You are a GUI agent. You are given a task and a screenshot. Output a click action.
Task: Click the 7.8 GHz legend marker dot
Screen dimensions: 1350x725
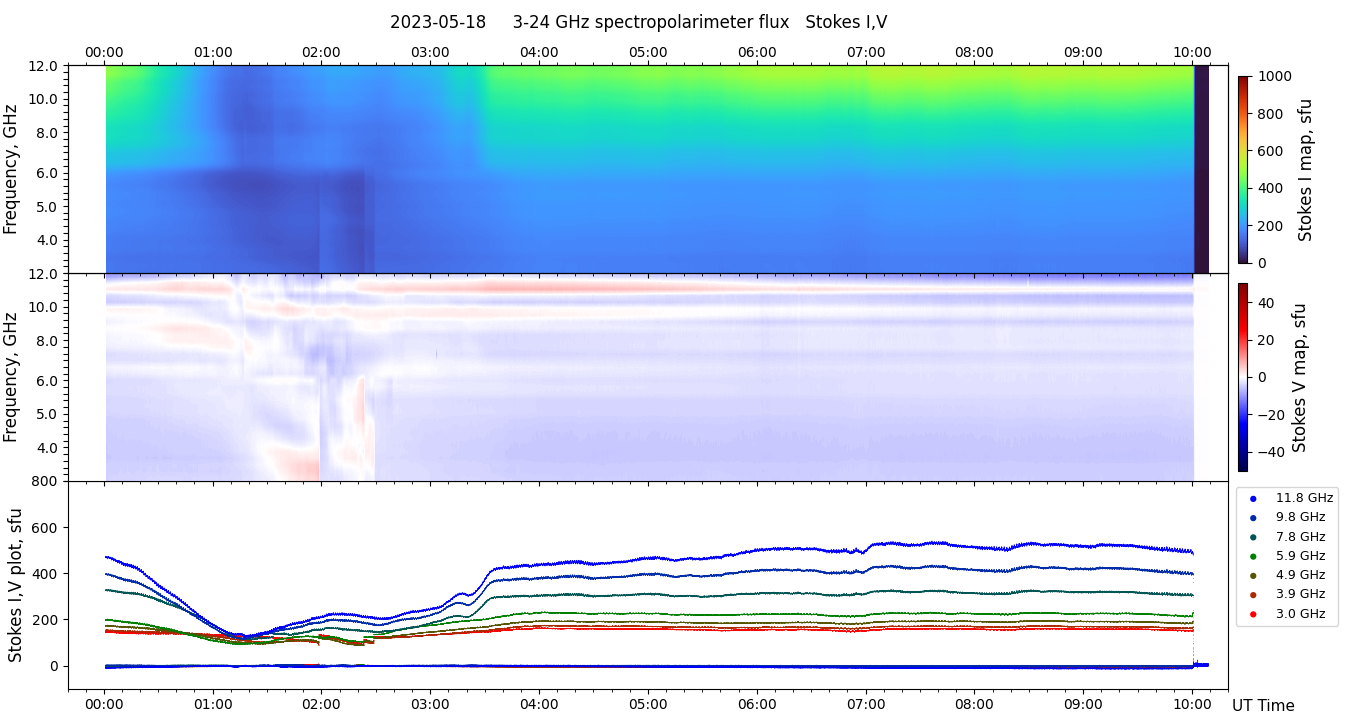[x=1253, y=537]
